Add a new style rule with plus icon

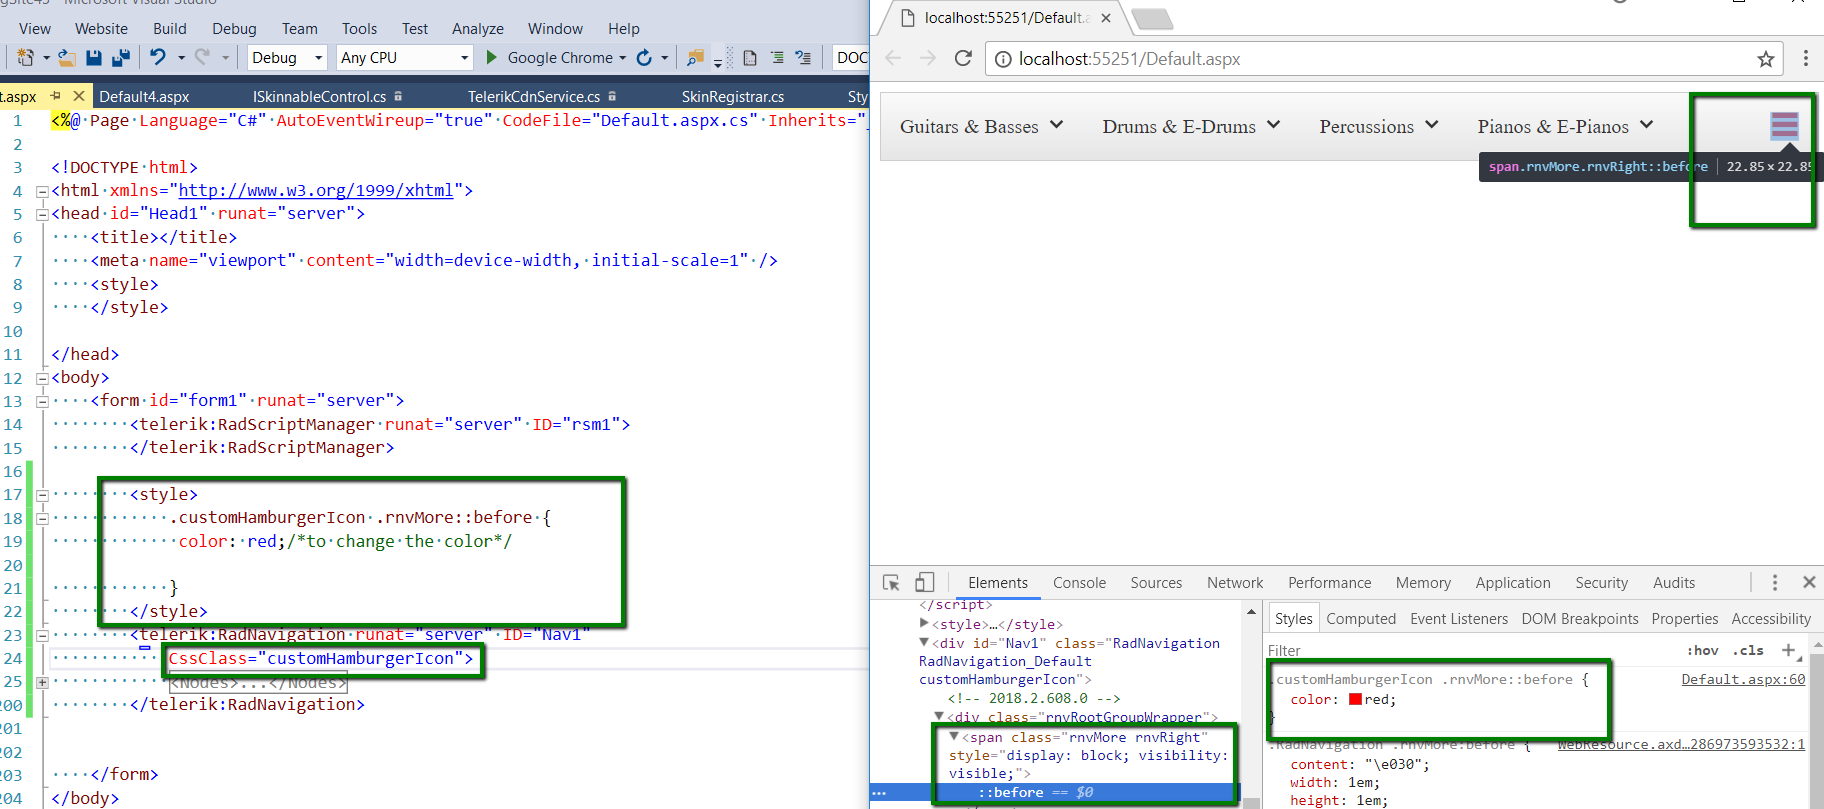point(1789,650)
